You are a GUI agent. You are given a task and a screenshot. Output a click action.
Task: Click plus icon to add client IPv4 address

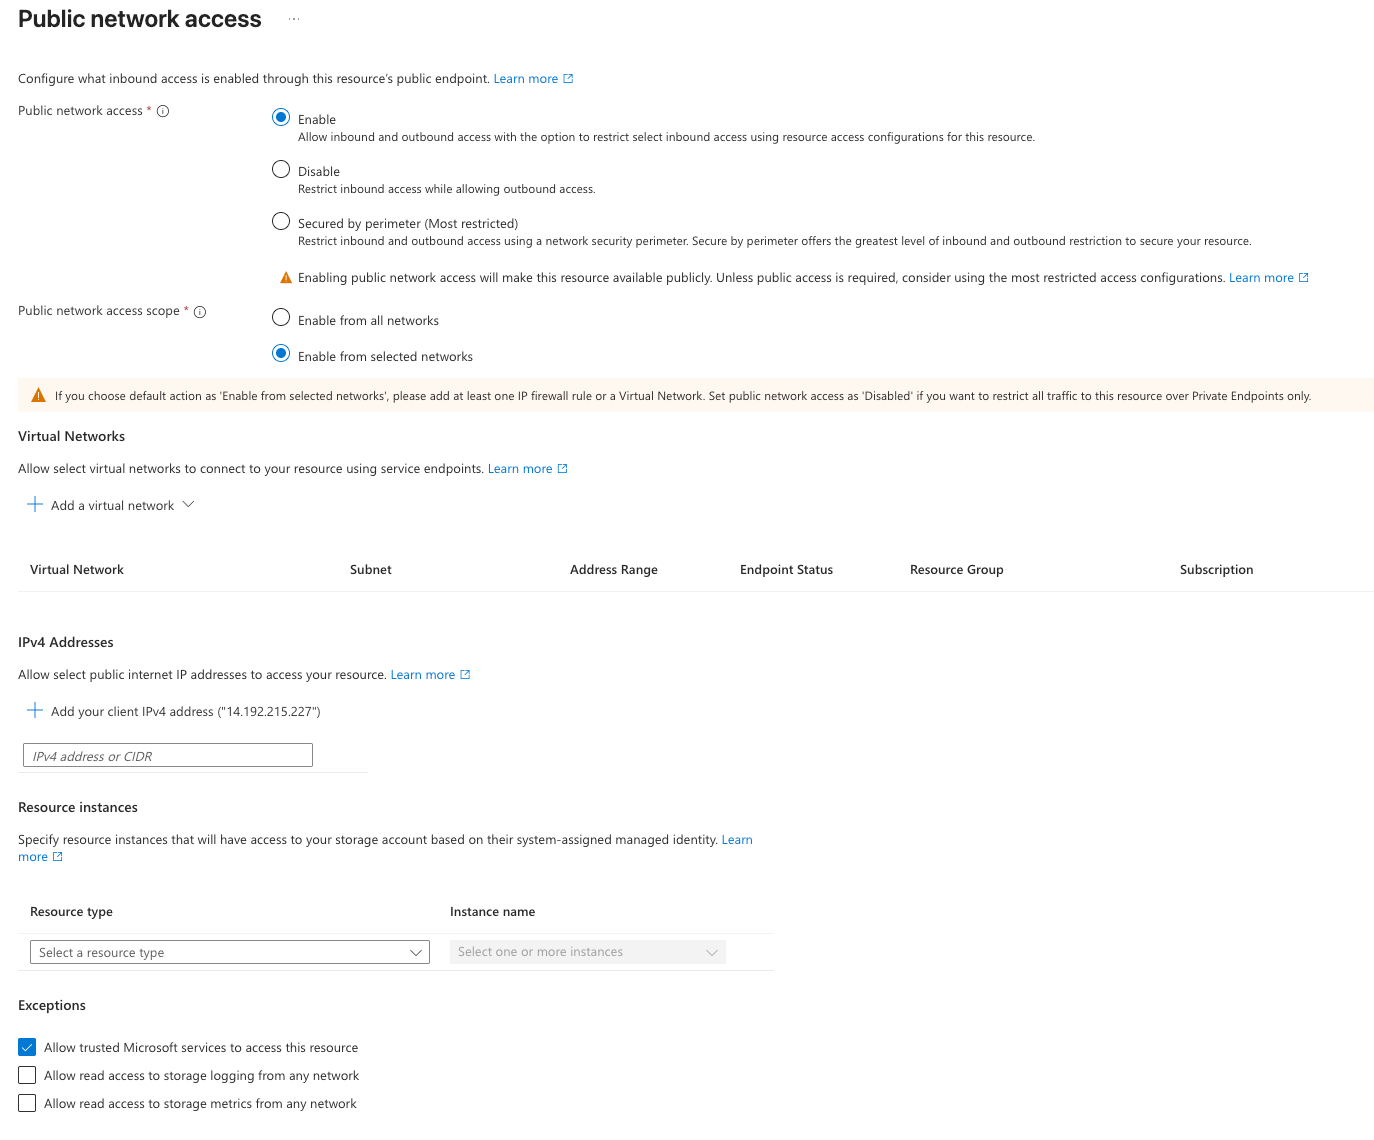(x=35, y=711)
